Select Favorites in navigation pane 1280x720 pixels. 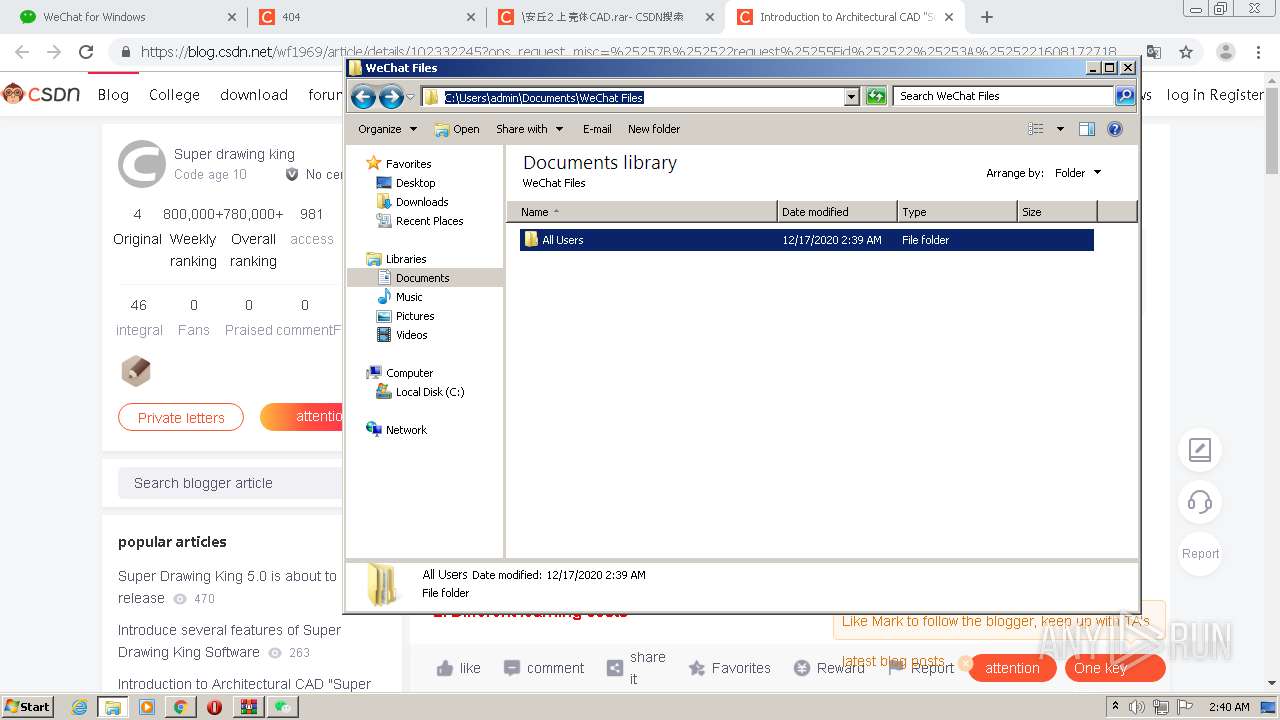[x=399, y=164]
